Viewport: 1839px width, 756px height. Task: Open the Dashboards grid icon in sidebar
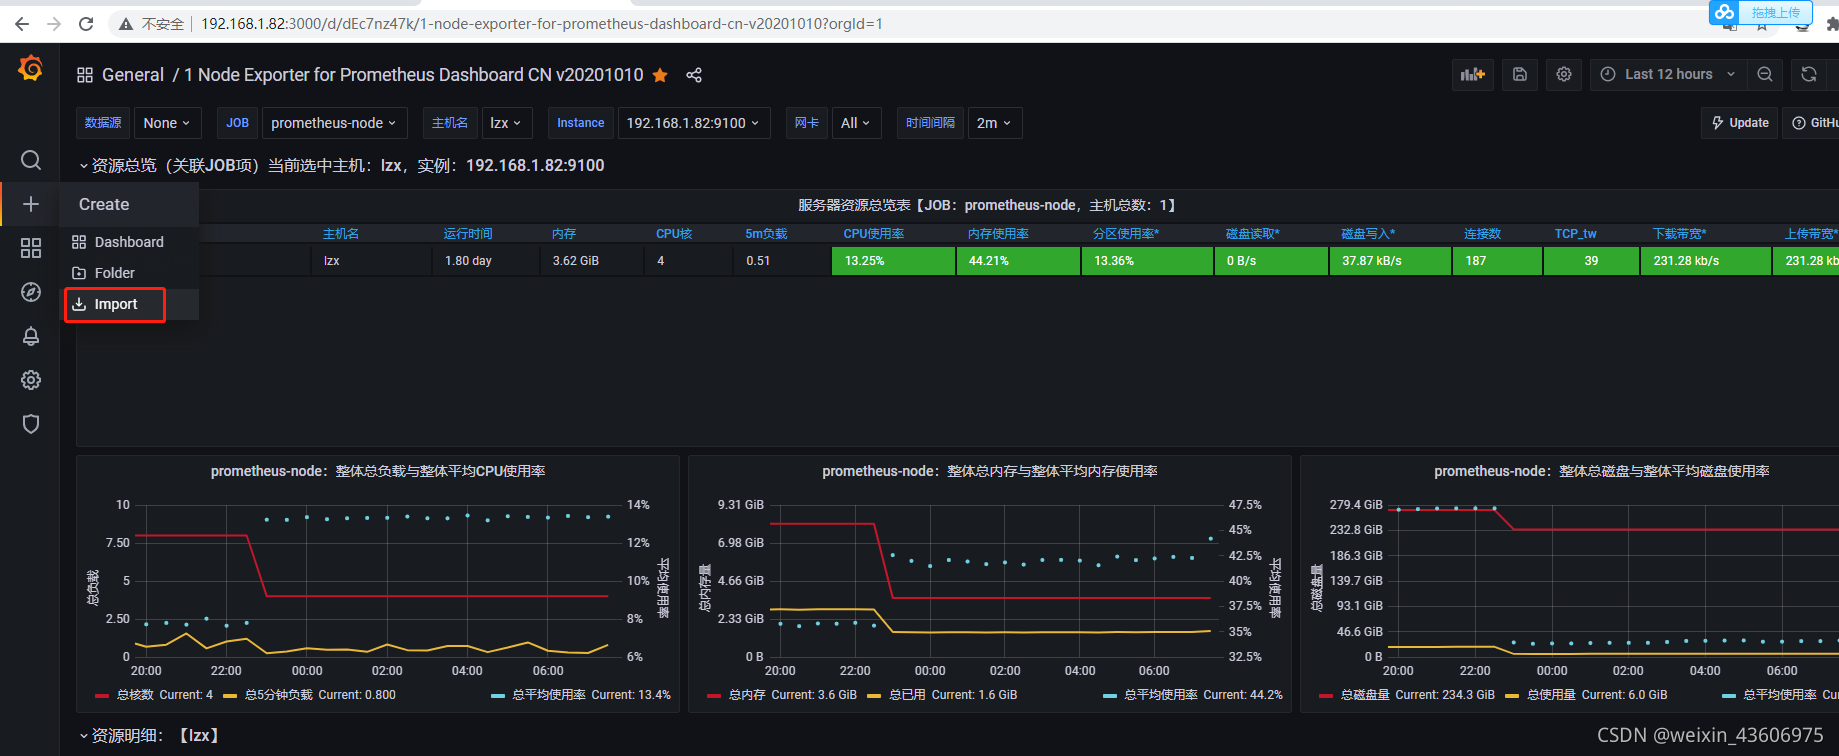click(31, 248)
